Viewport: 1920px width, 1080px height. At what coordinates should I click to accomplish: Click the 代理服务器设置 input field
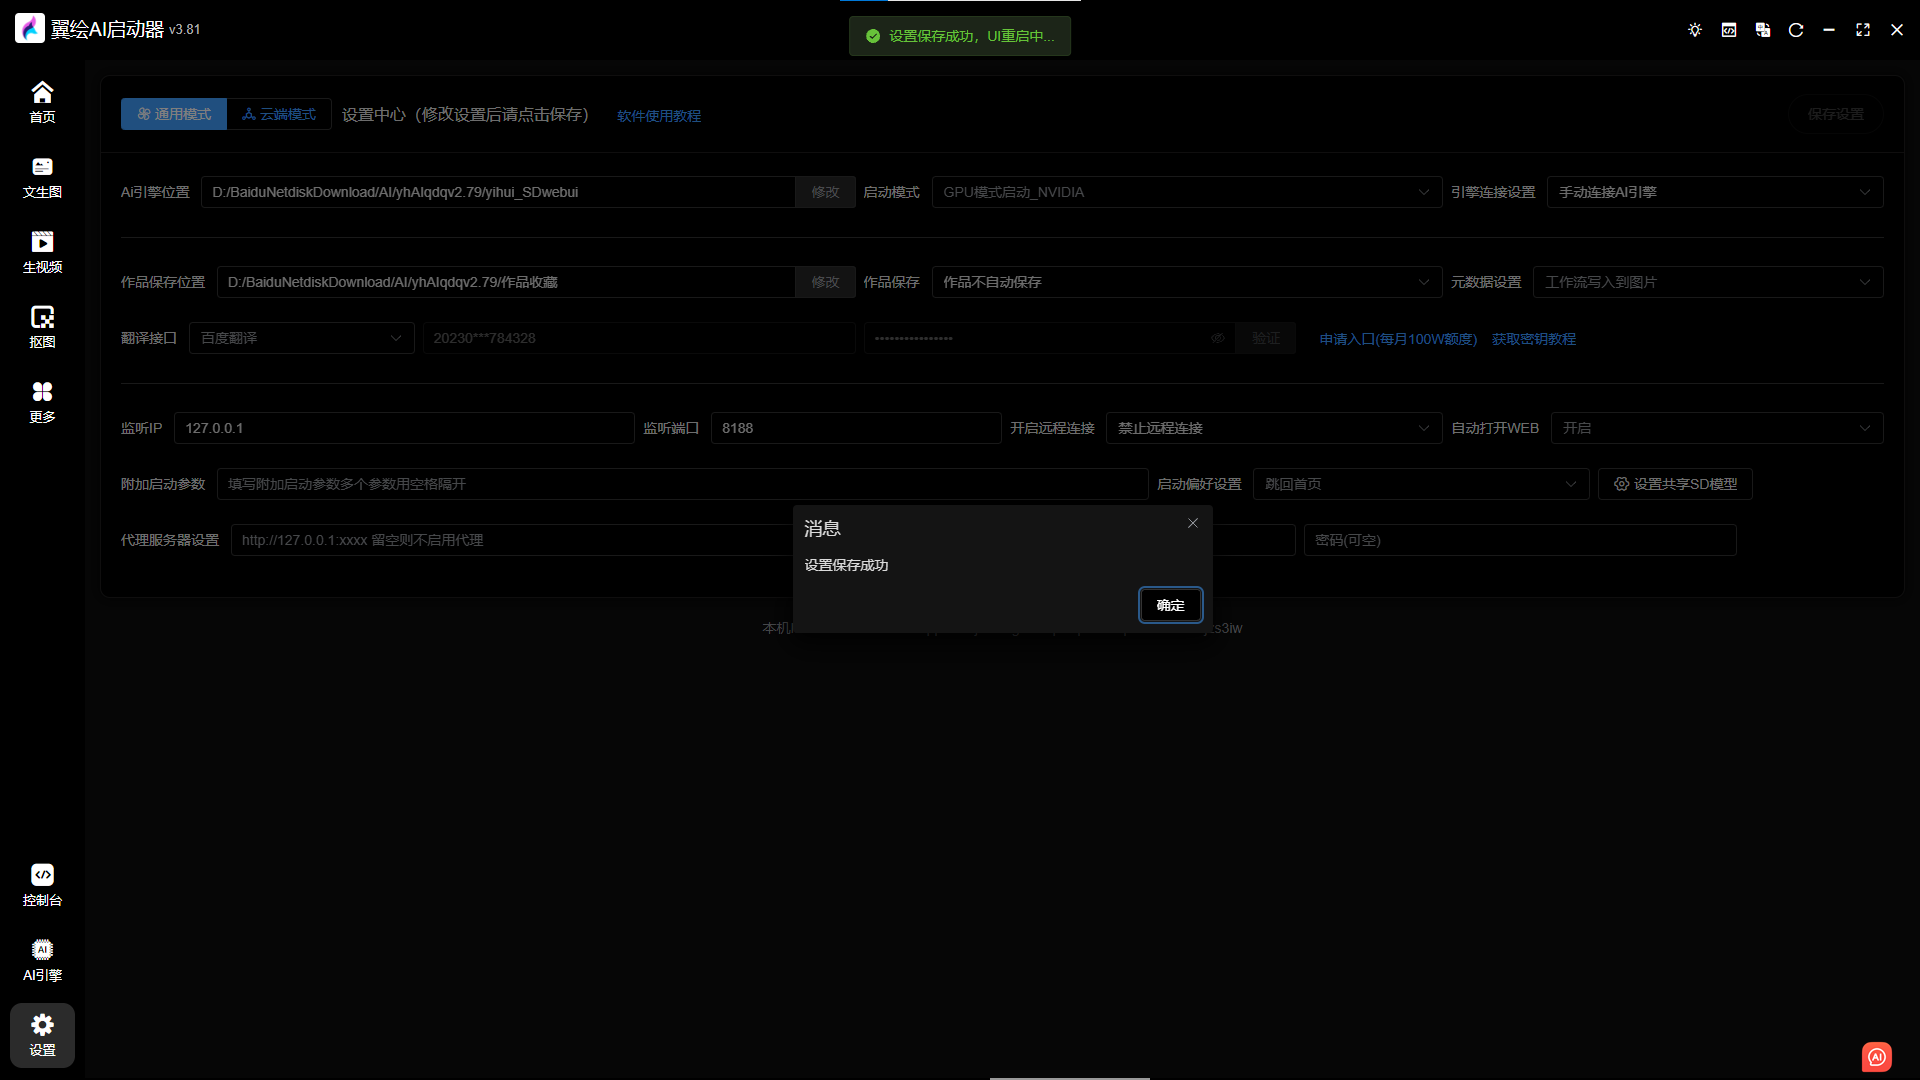[512, 540]
